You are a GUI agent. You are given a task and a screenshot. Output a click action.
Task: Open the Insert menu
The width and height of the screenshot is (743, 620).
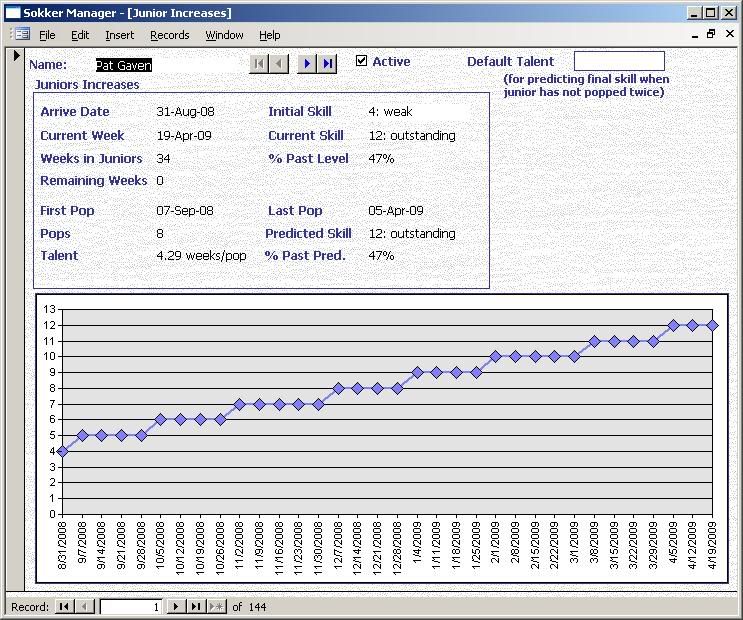pos(119,35)
